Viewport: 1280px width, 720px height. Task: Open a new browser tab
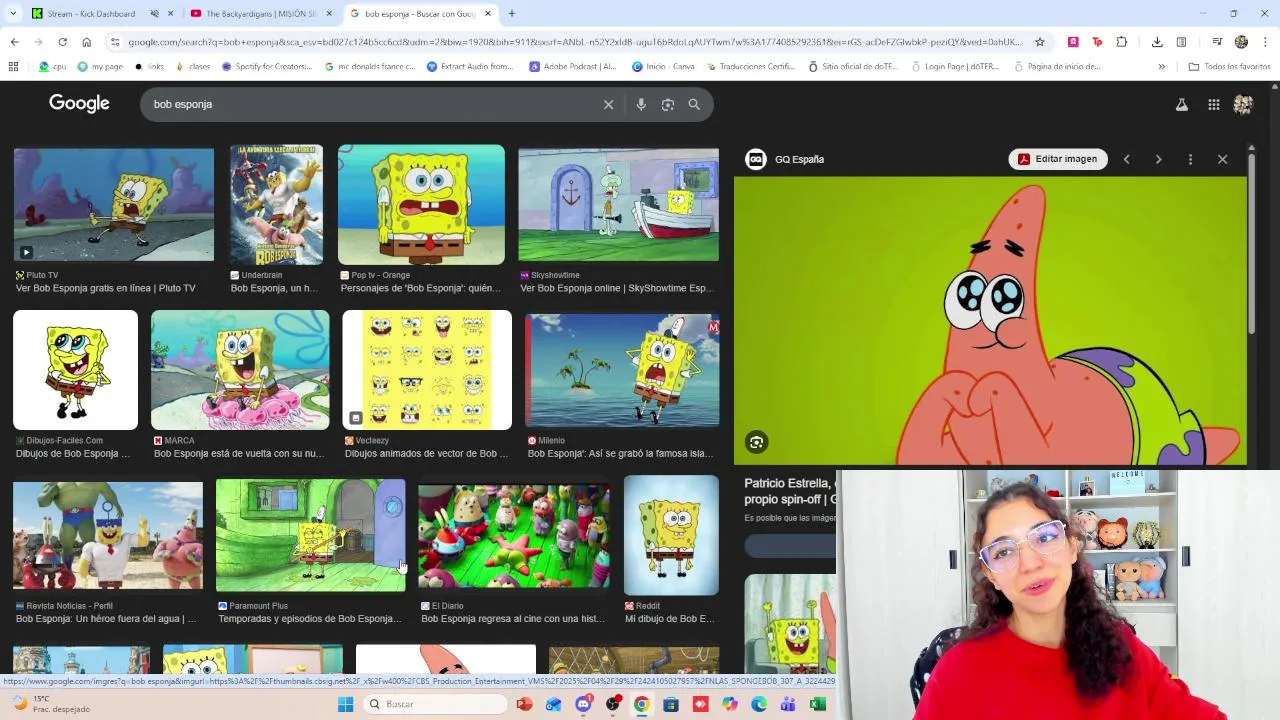tap(511, 14)
